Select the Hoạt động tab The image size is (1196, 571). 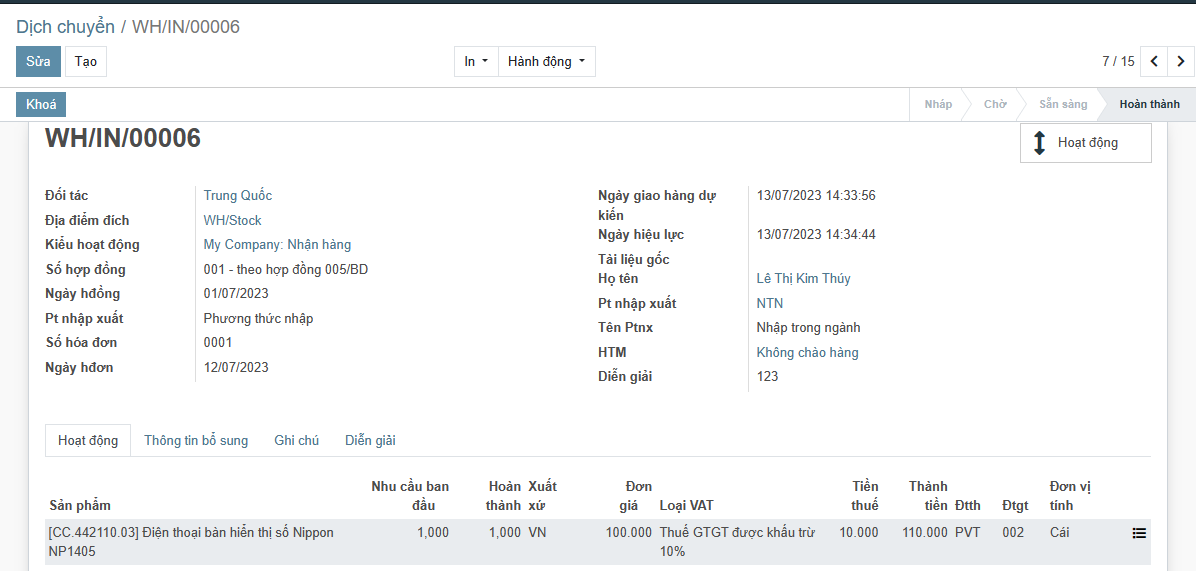point(88,441)
